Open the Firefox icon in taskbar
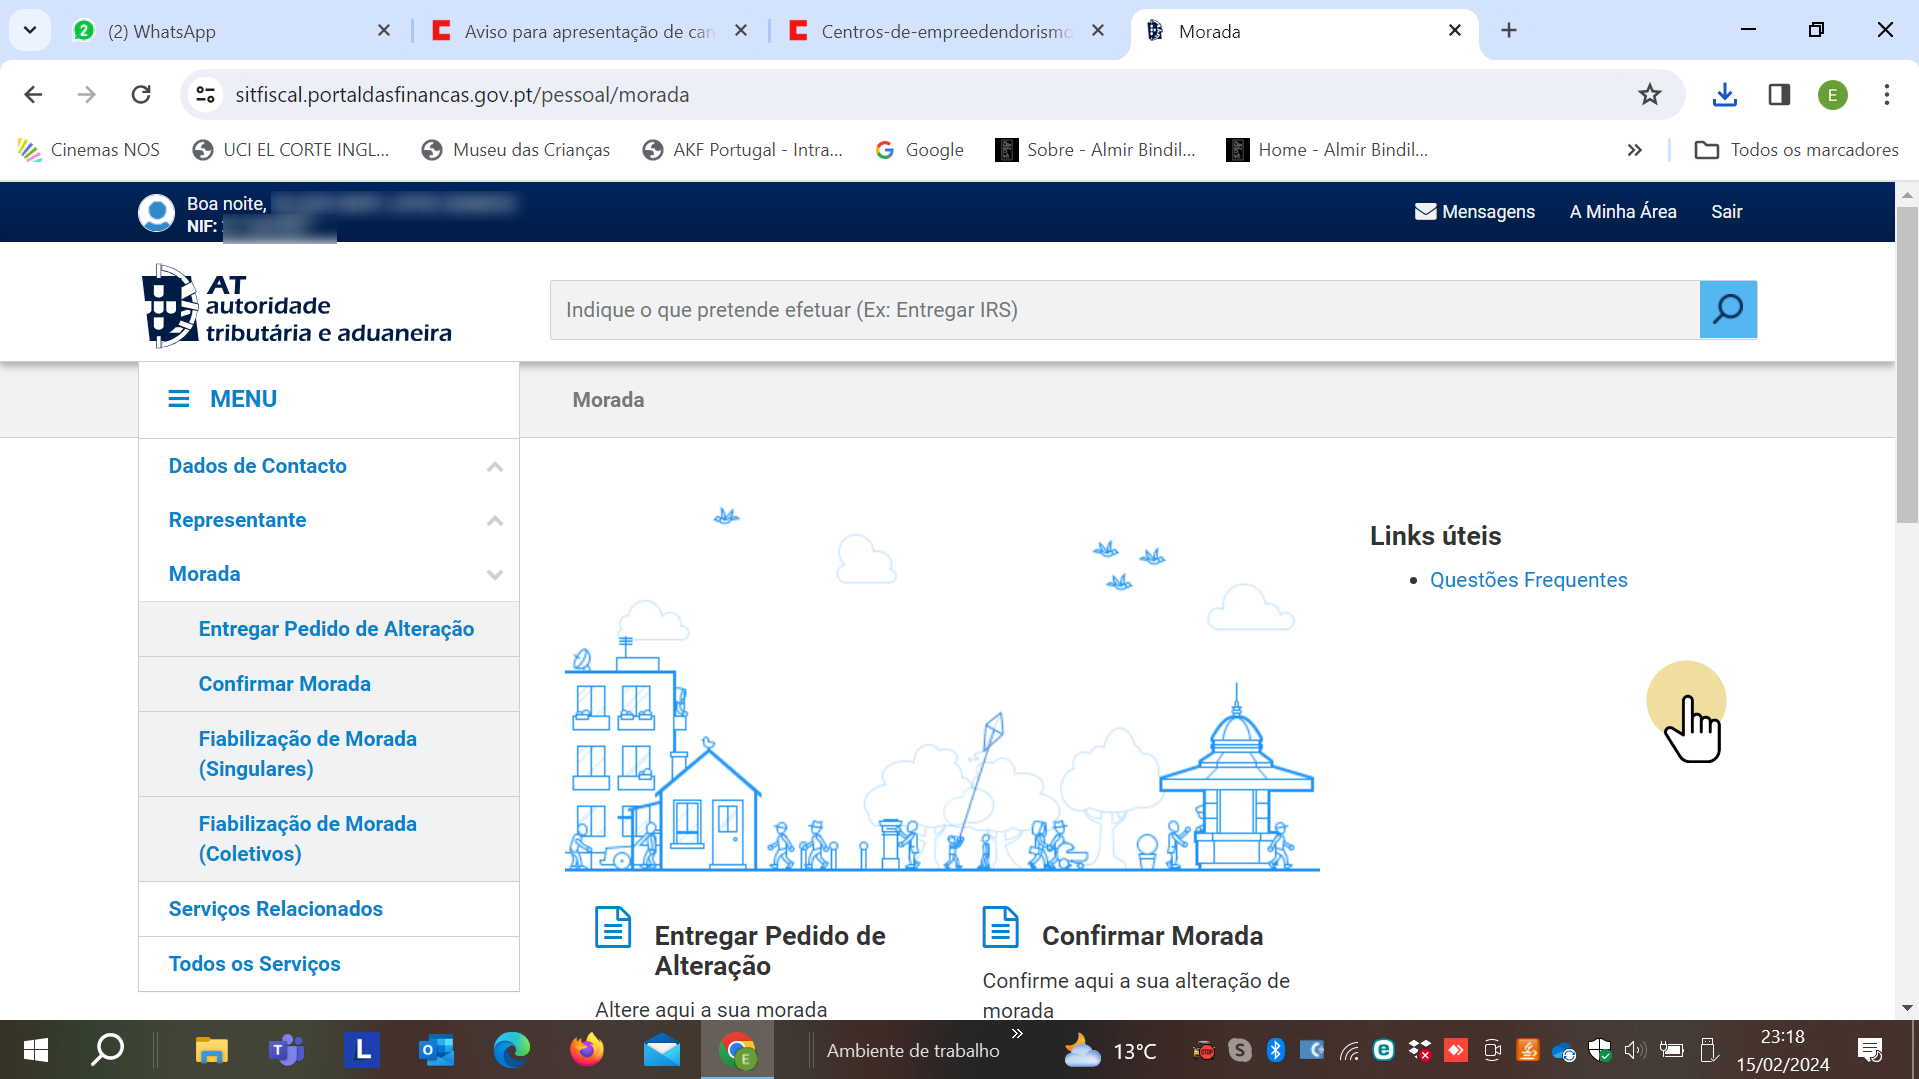 pyautogui.click(x=586, y=1050)
